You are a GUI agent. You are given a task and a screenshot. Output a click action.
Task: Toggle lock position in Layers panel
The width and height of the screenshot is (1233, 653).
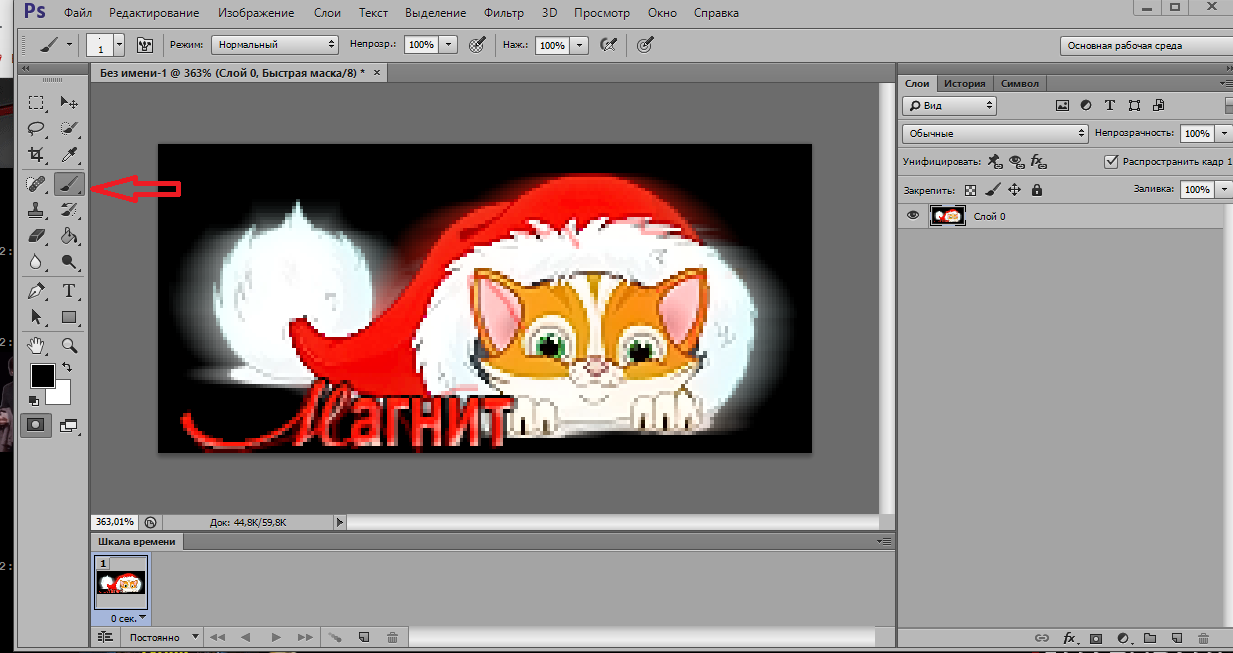[x=1014, y=190]
